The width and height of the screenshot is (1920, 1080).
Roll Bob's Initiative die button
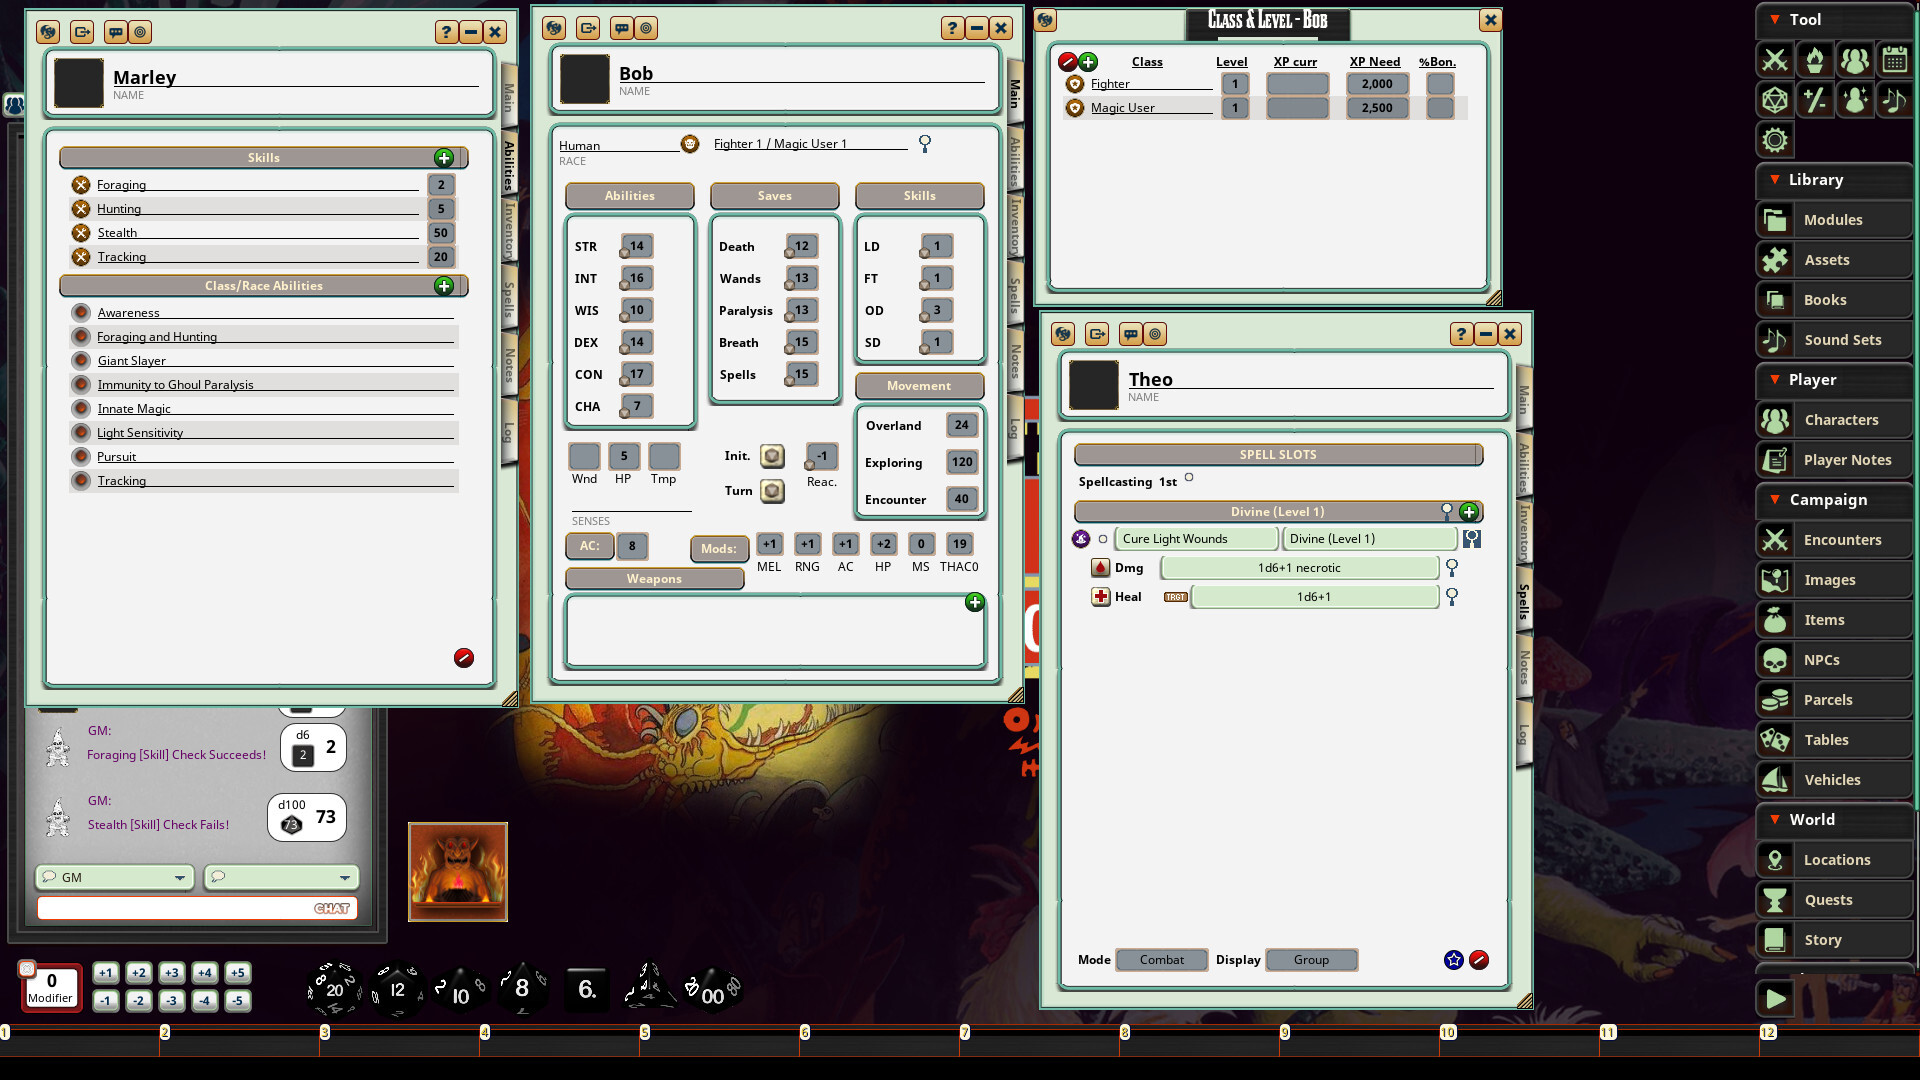point(772,457)
